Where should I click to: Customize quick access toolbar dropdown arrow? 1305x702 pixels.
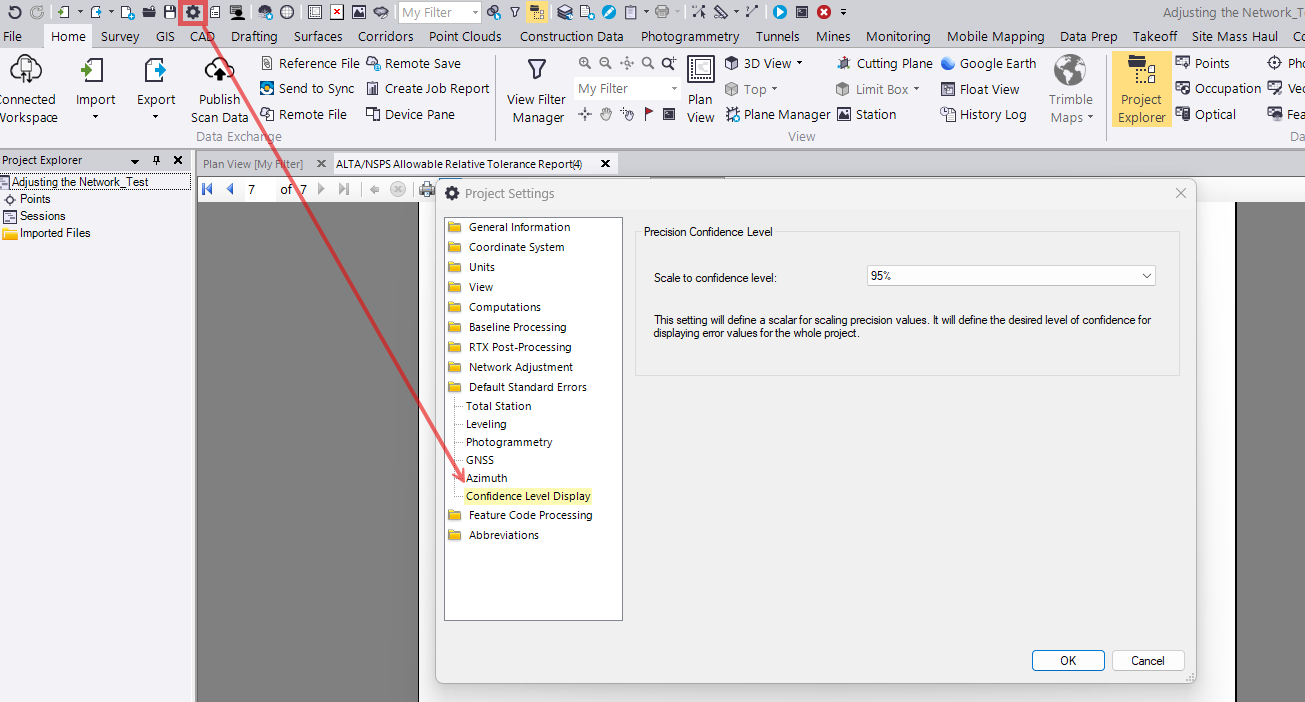click(x=844, y=12)
